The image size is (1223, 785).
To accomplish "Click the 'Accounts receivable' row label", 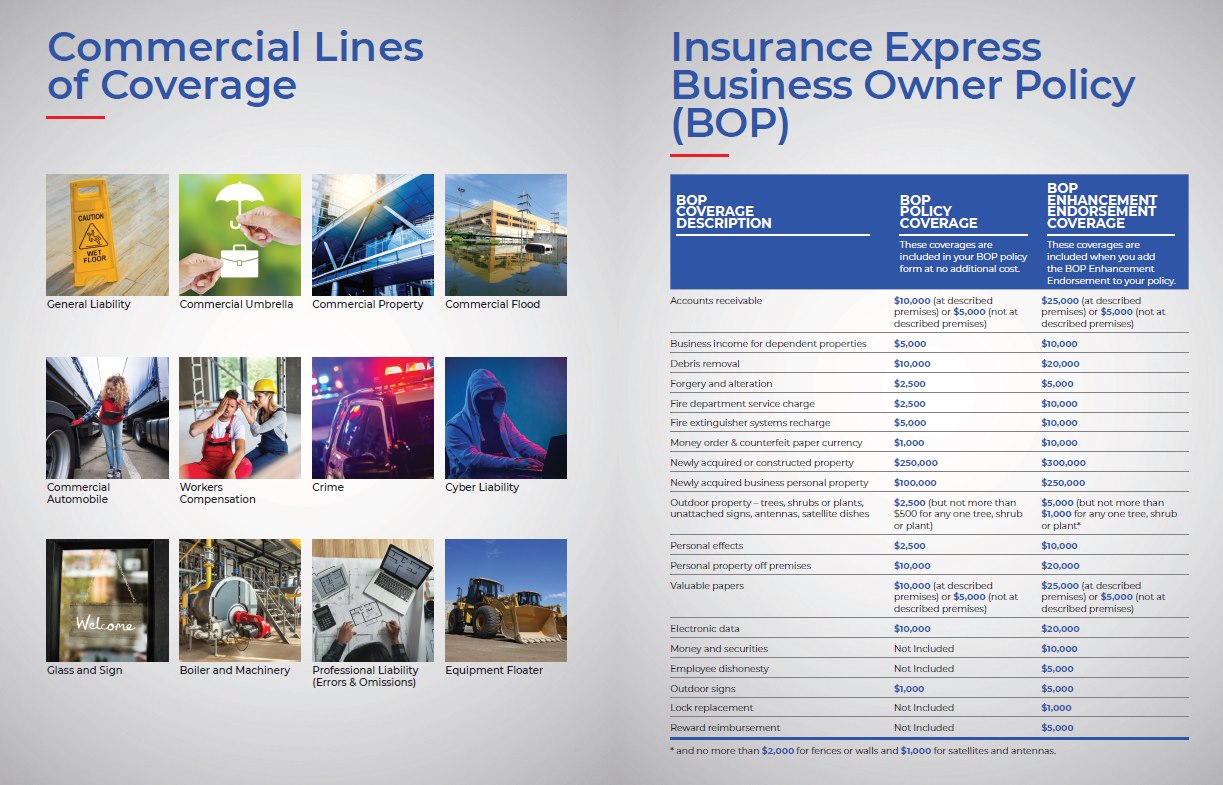I will [x=716, y=301].
